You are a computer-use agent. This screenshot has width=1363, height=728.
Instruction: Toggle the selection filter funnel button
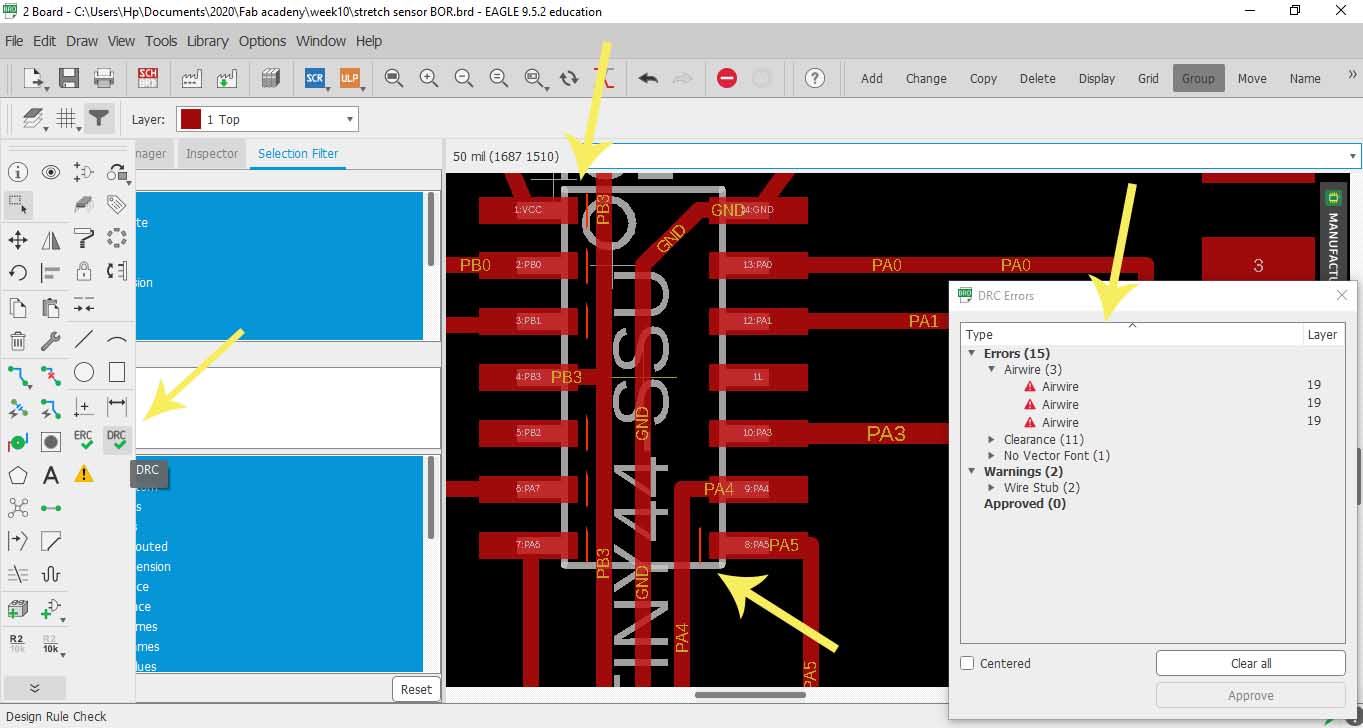click(98, 119)
